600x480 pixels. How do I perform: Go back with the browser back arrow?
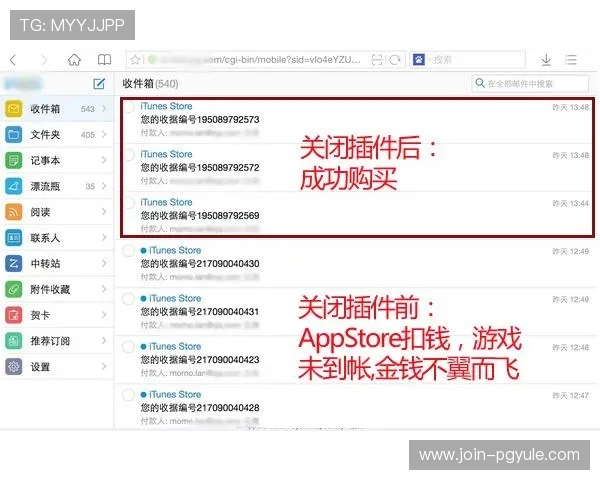click(x=13, y=60)
